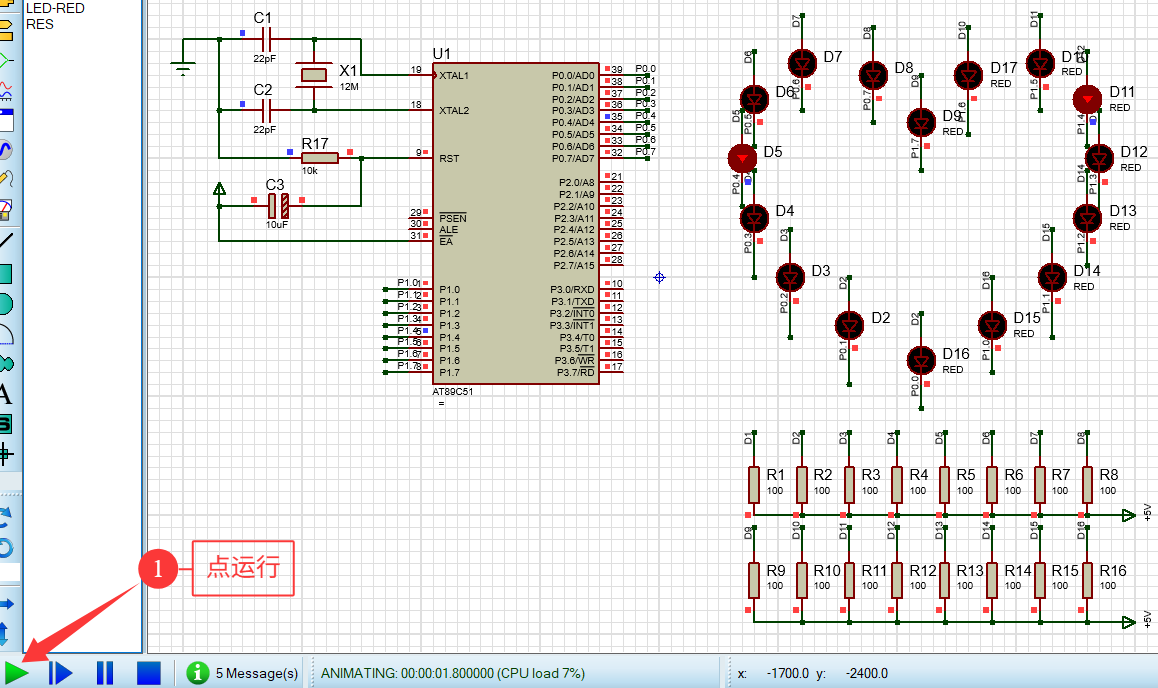Pause the running simulation
This screenshot has height=688, width=1158.
(x=105, y=673)
